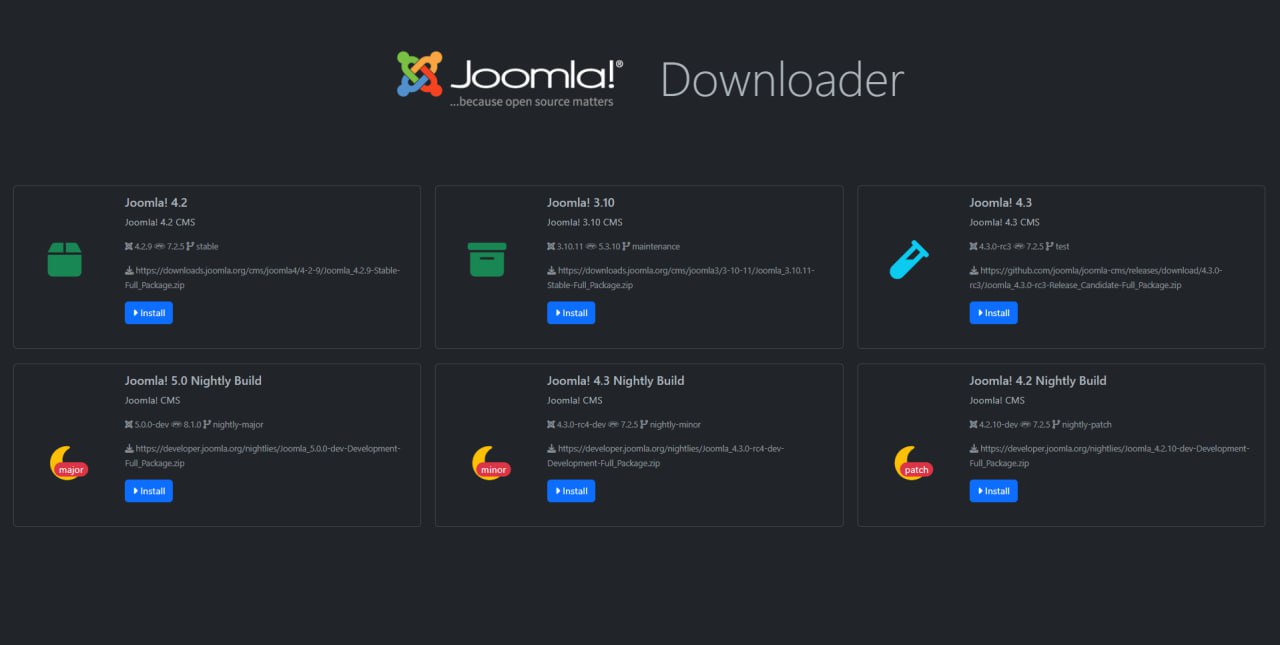Install Joomla! 3.10 maintenance package
This screenshot has height=645, width=1280.
(571, 313)
